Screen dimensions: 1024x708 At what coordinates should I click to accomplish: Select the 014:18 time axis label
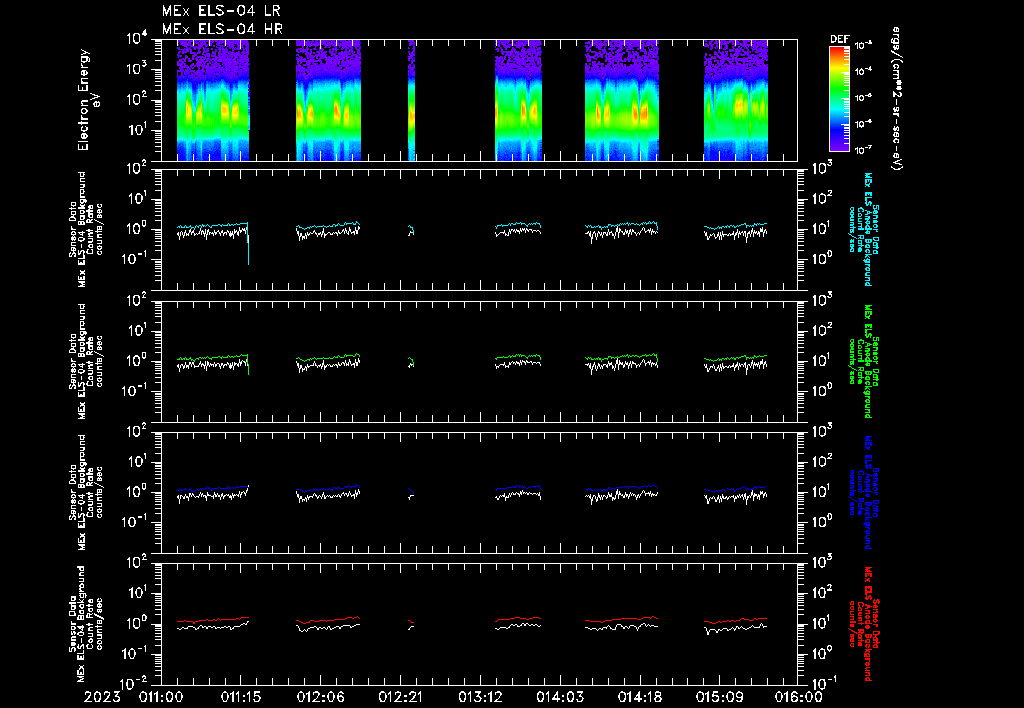[x=639, y=697]
